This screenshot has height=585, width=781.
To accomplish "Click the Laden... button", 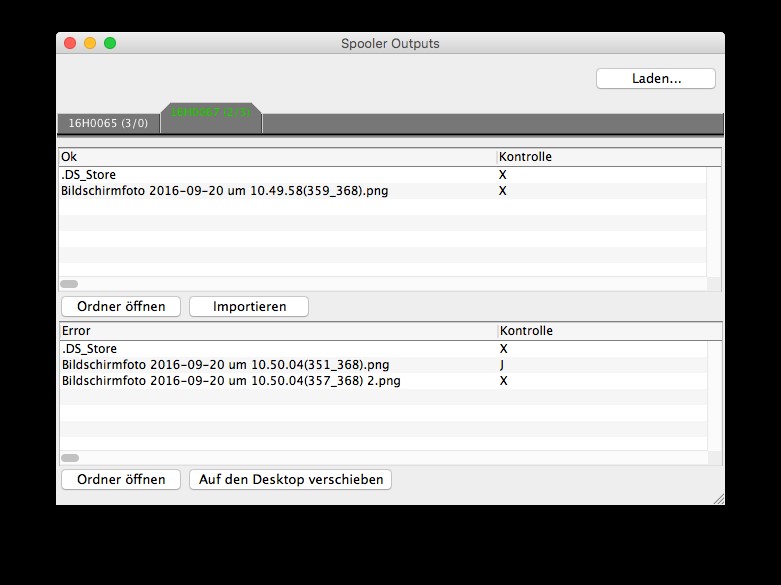I will 655,78.
